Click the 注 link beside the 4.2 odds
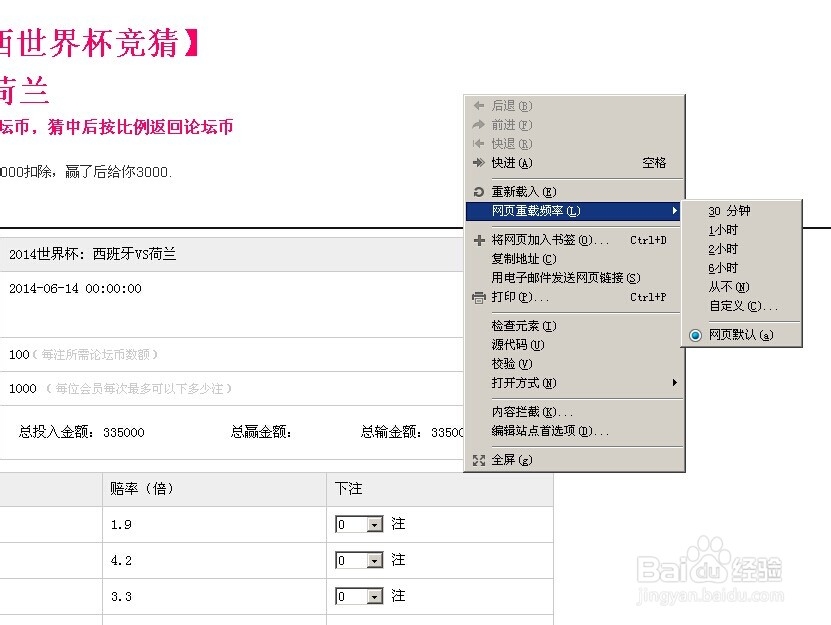This screenshot has width=831, height=625. (397, 560)
